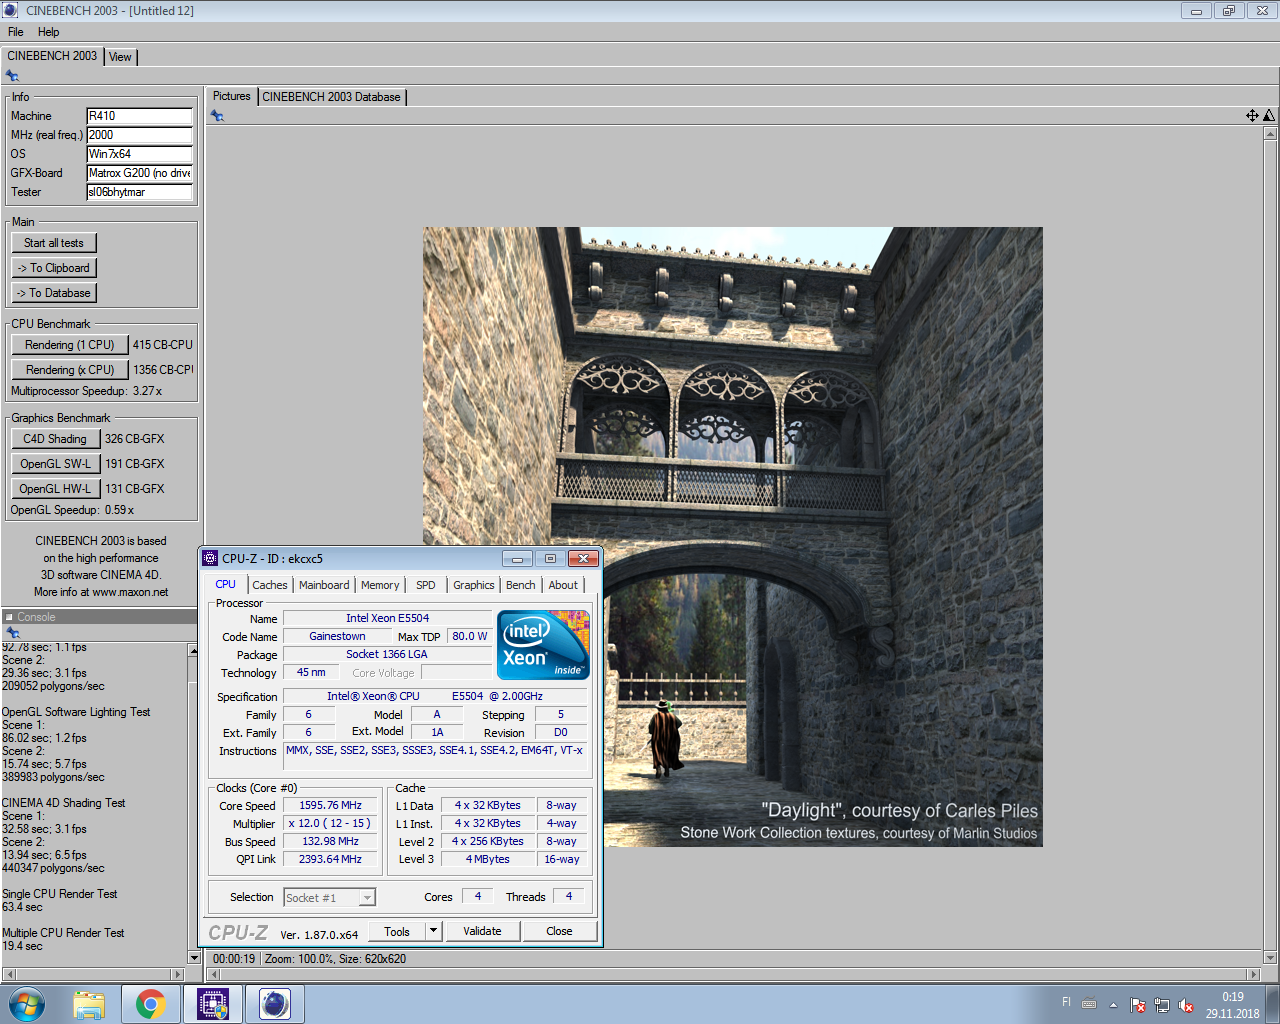Click the To Database button
The image size is (1280, 1024).
coord(54,293)
